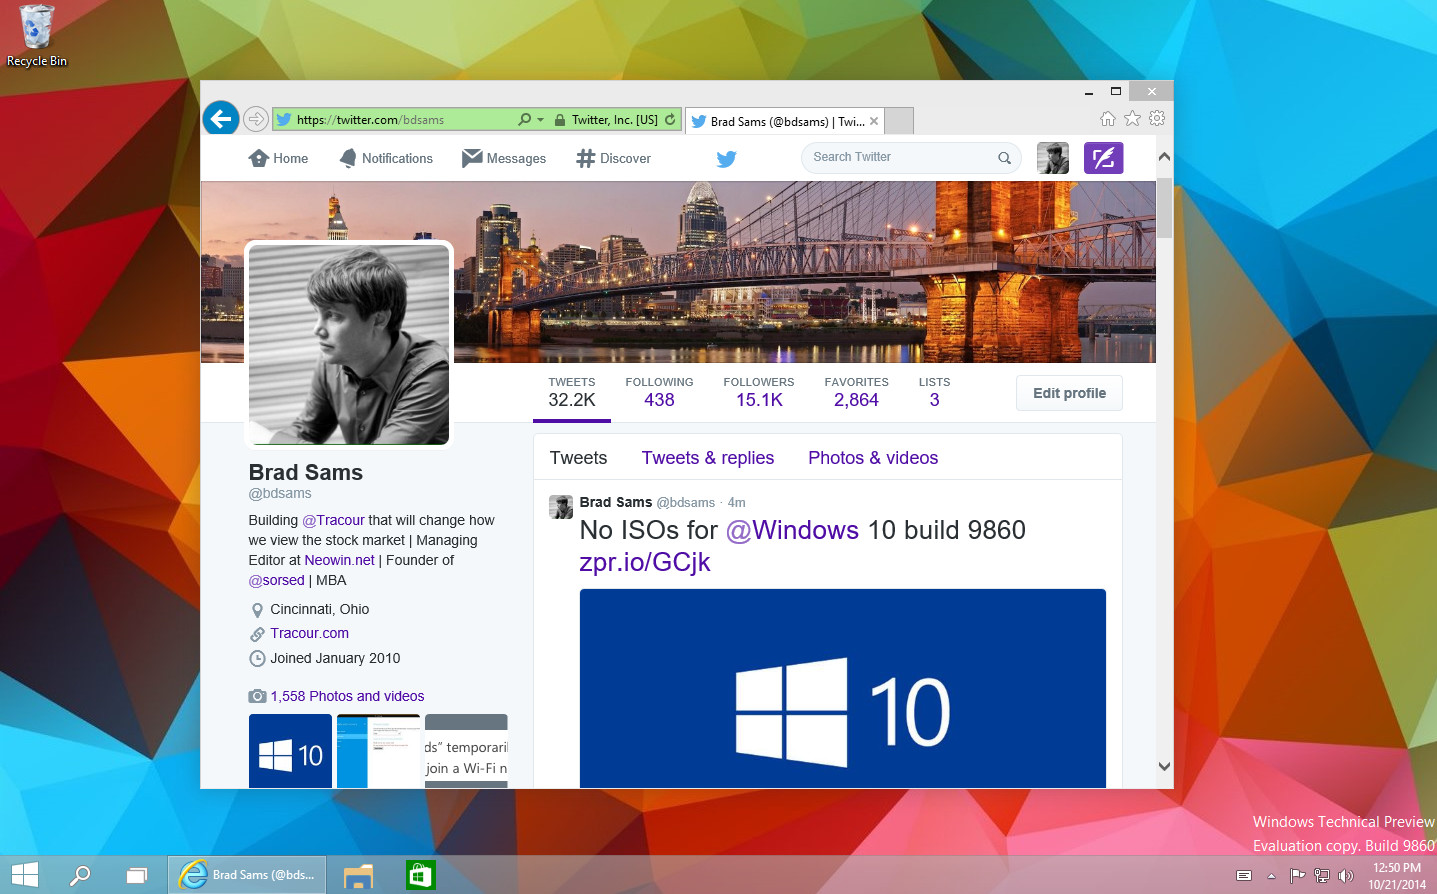Open the address bar dropdown arrow

[541, 120]
